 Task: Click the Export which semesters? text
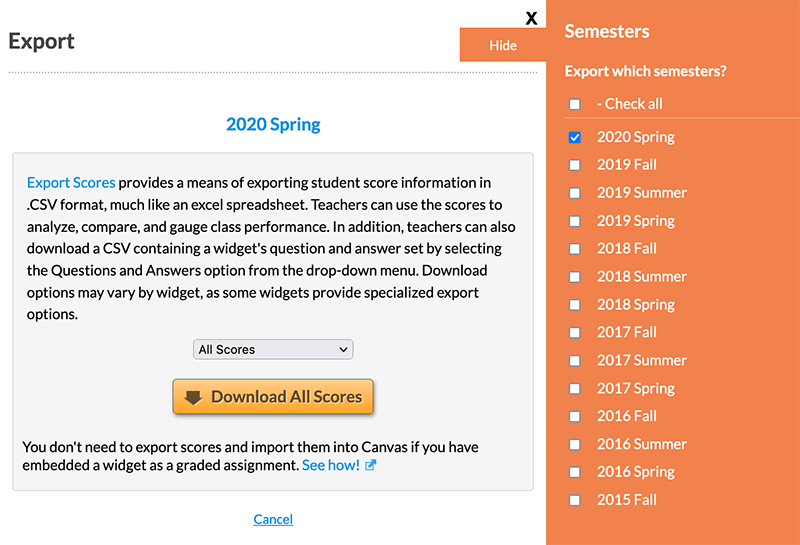645,71
